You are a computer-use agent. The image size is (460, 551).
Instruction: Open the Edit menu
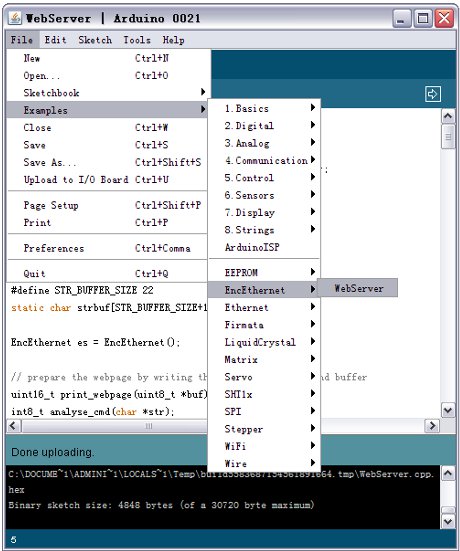tap(55, 40)
